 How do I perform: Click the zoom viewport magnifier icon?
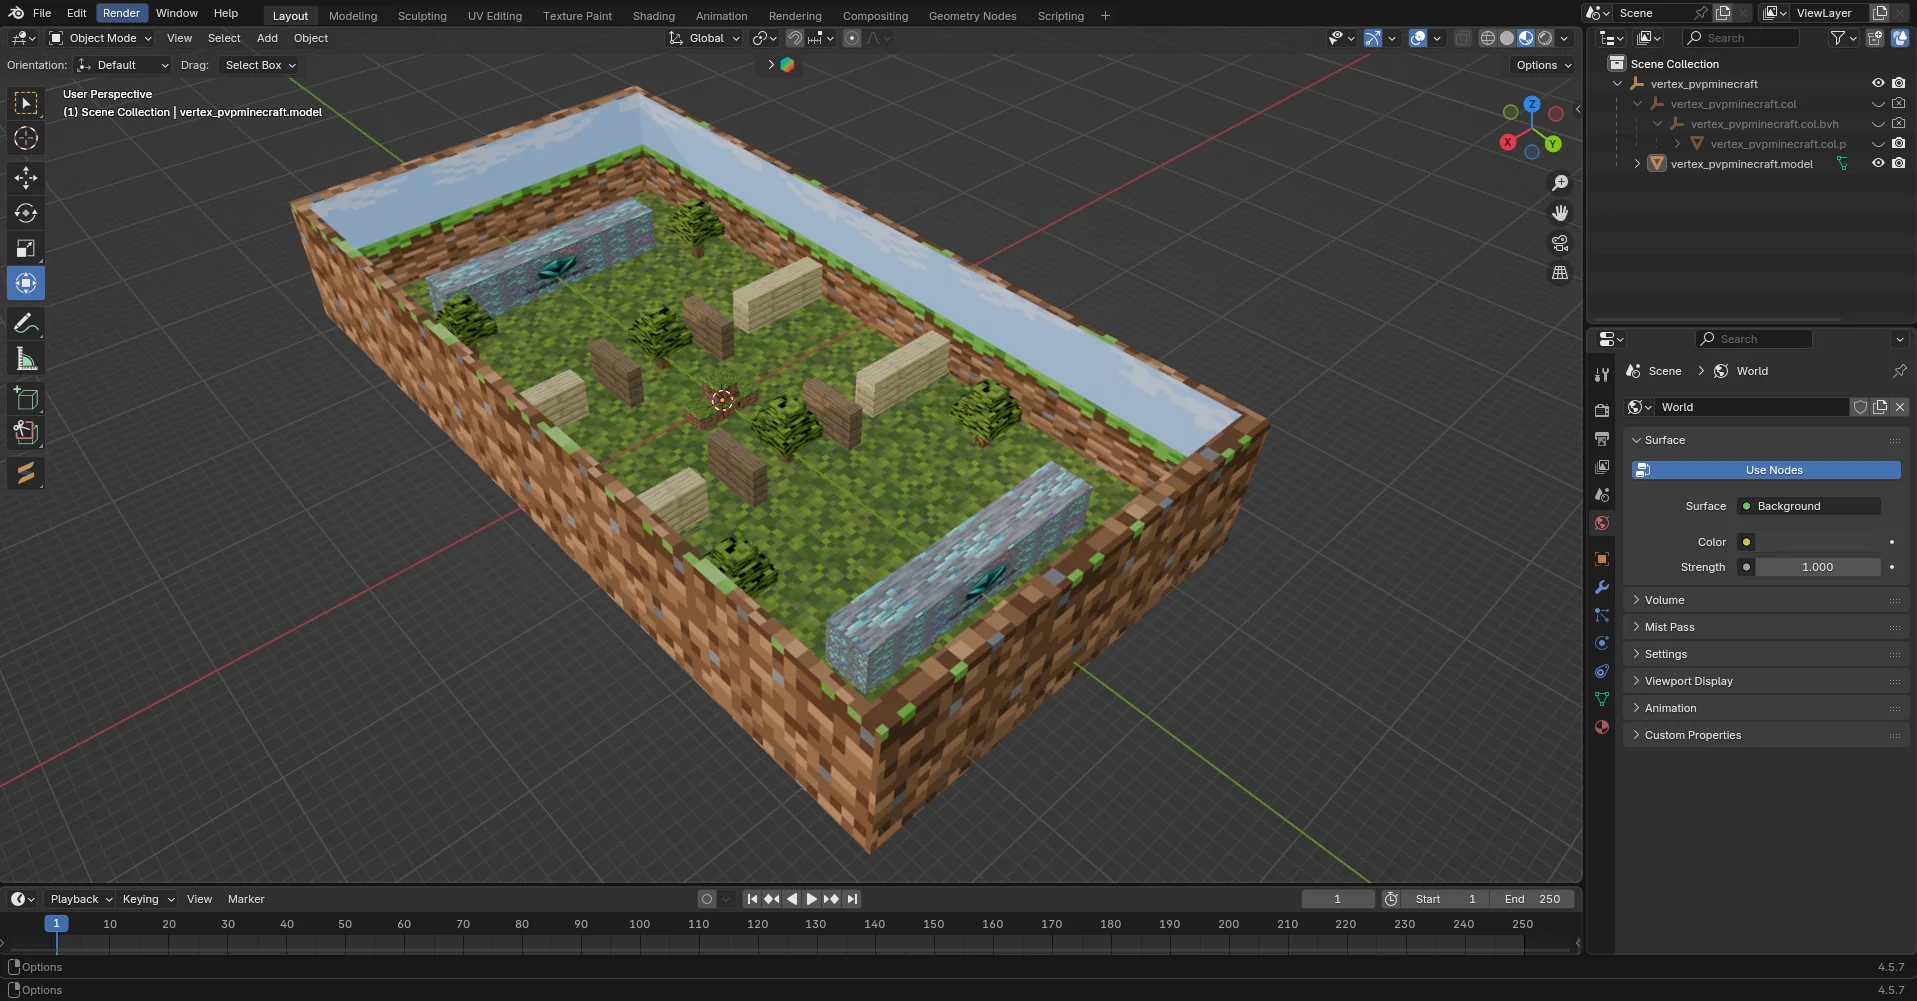pos(1560,183)
